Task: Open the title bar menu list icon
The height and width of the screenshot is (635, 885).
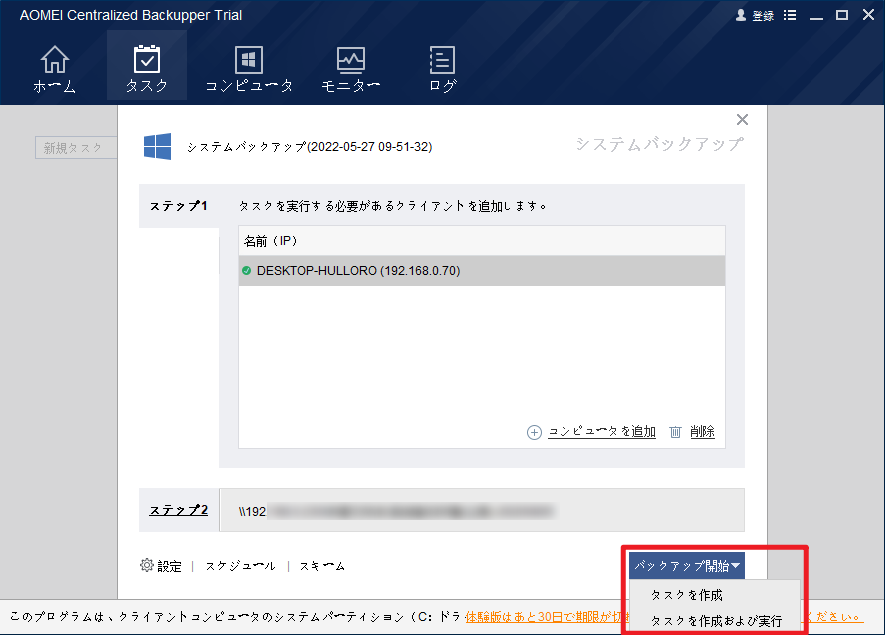Action: [x=790, y=15]
